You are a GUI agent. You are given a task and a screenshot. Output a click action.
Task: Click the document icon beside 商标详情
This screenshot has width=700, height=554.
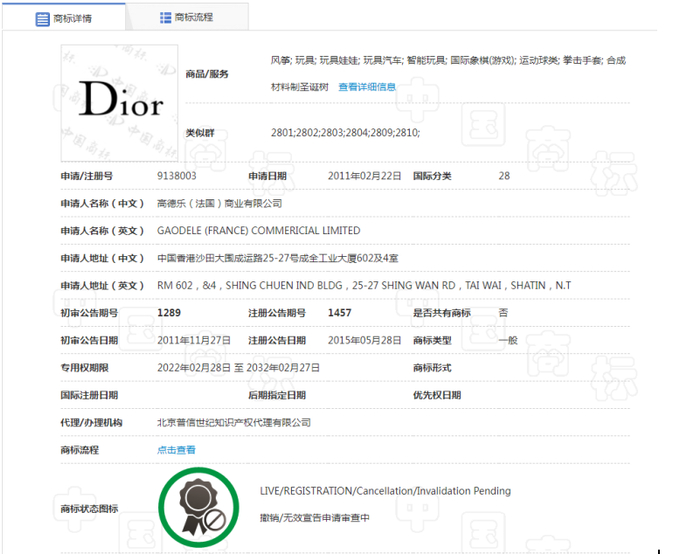click(42, 19)
